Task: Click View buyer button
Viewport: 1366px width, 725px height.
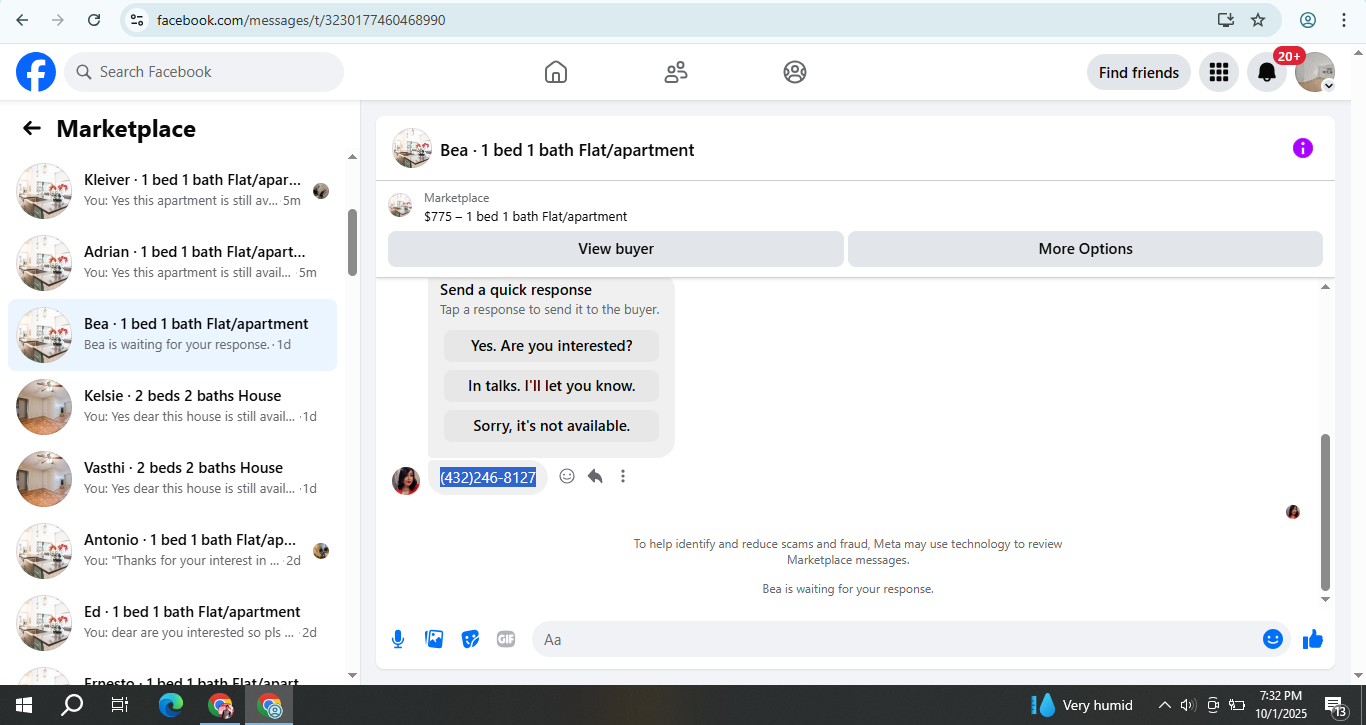Action: [616, 249]
